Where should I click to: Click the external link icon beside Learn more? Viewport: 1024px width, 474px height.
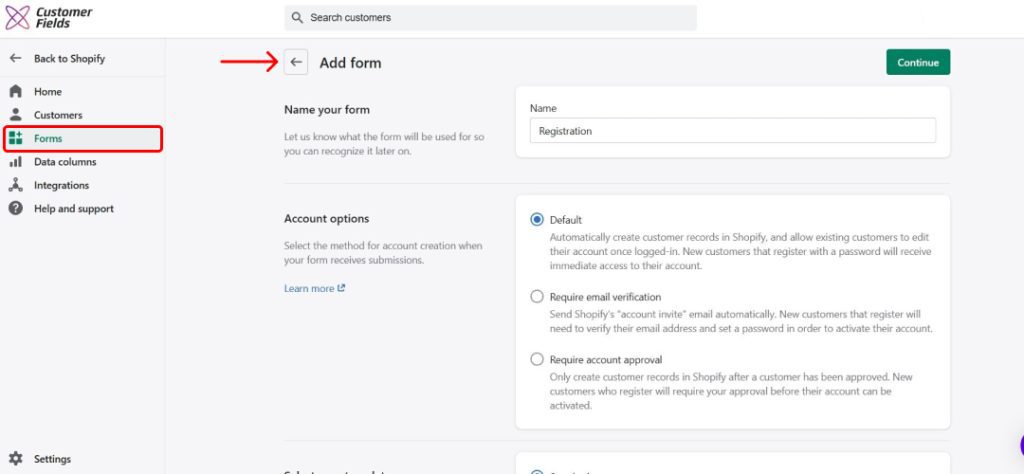(x=341, y=288)
